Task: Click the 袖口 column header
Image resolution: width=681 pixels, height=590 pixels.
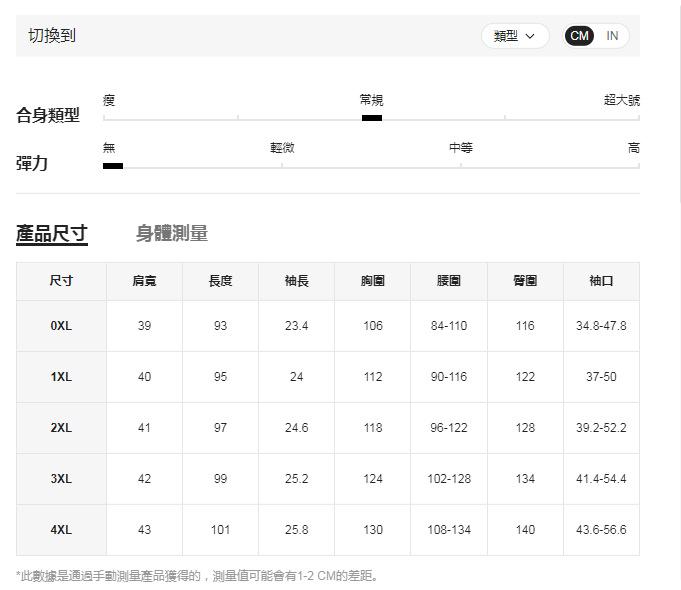Action: pos(601,281)
